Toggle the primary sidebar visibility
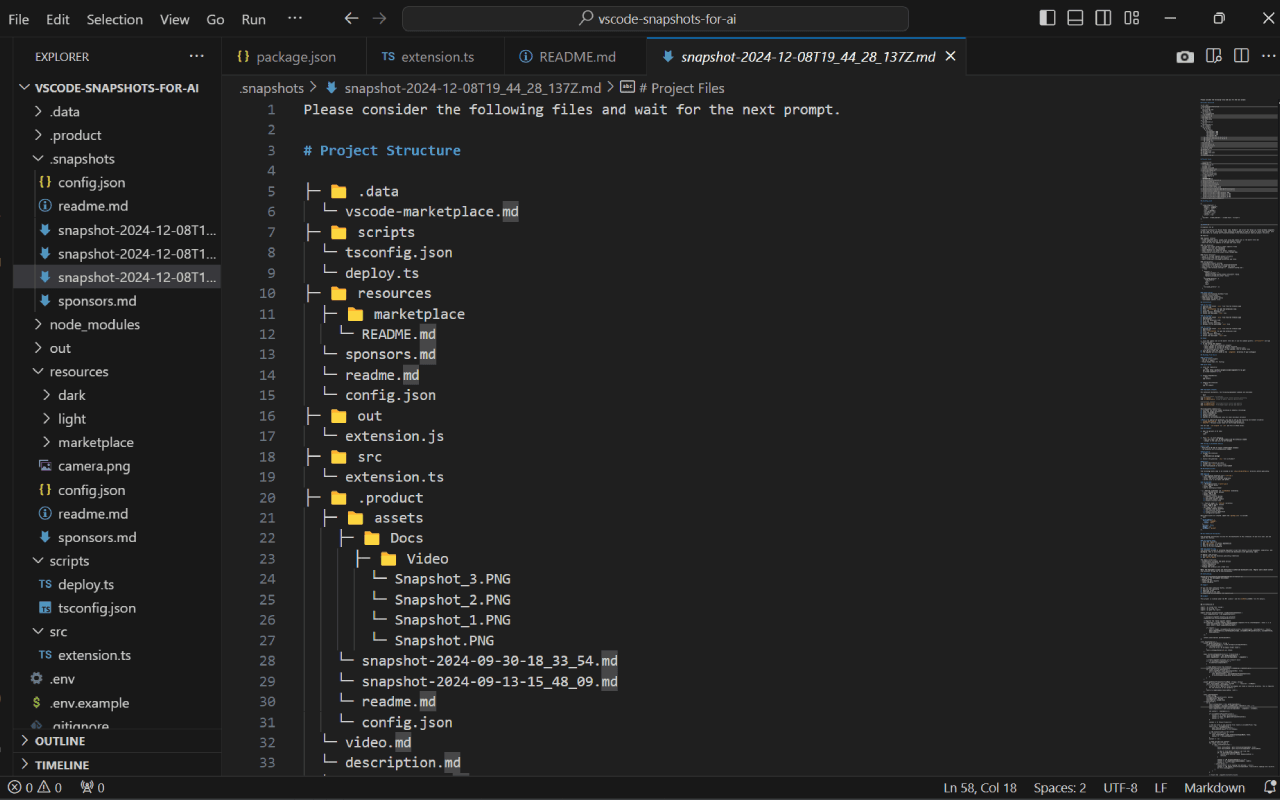This screenshot has width=1280, height=800. point(1047,18)
